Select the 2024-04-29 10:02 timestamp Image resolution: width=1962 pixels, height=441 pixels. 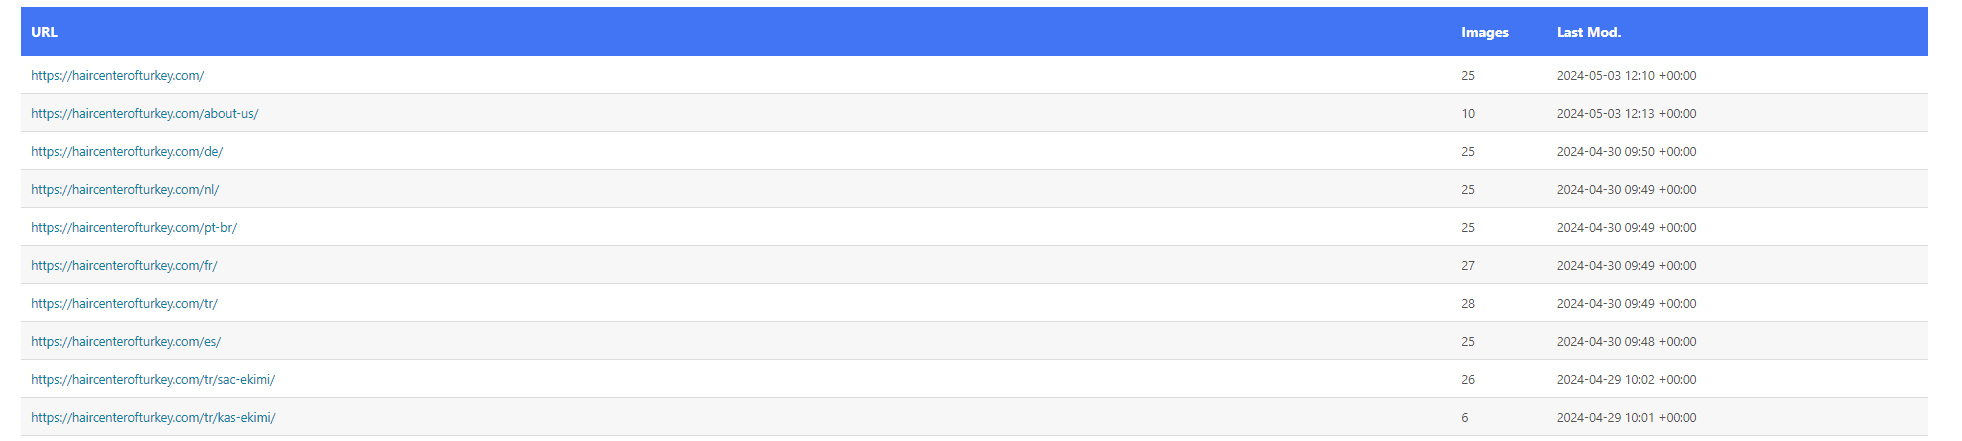coord(1626,380)
